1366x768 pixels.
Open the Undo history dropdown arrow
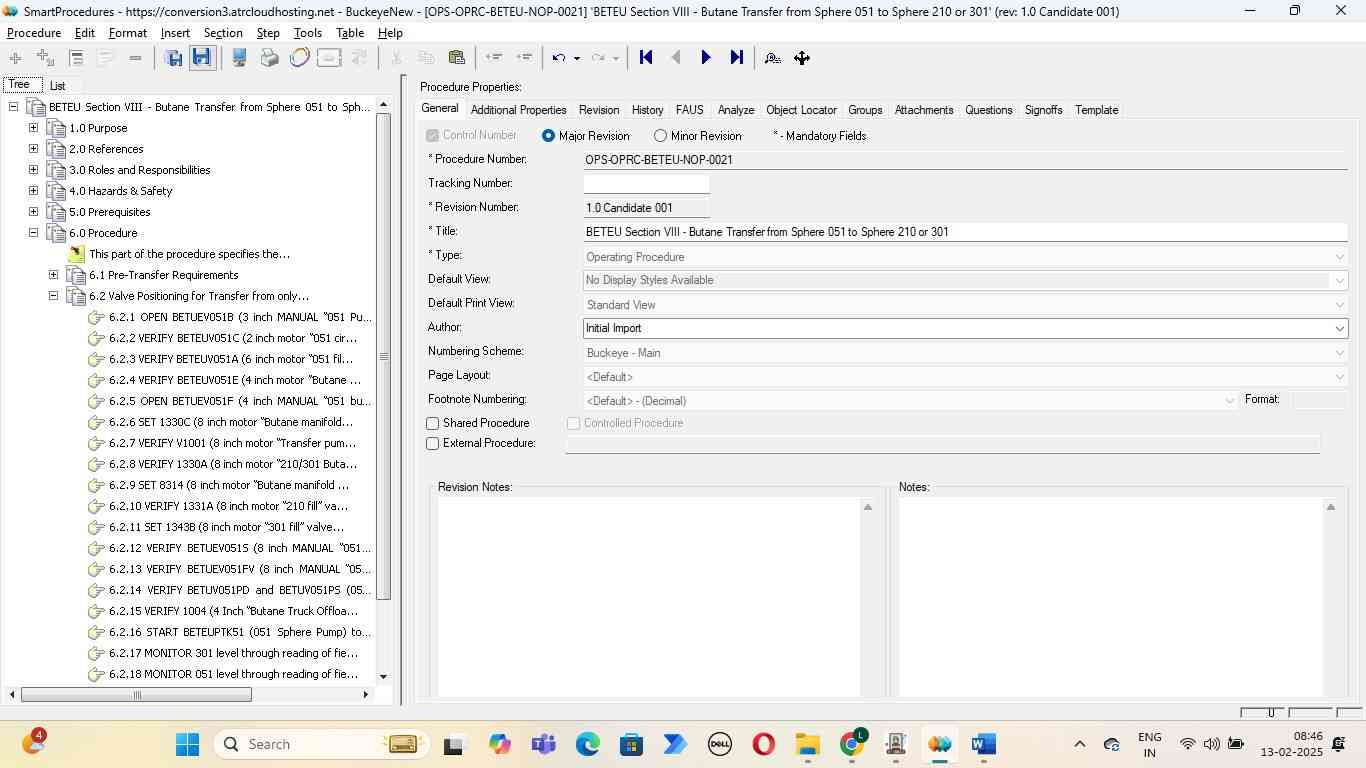point(577,58)
